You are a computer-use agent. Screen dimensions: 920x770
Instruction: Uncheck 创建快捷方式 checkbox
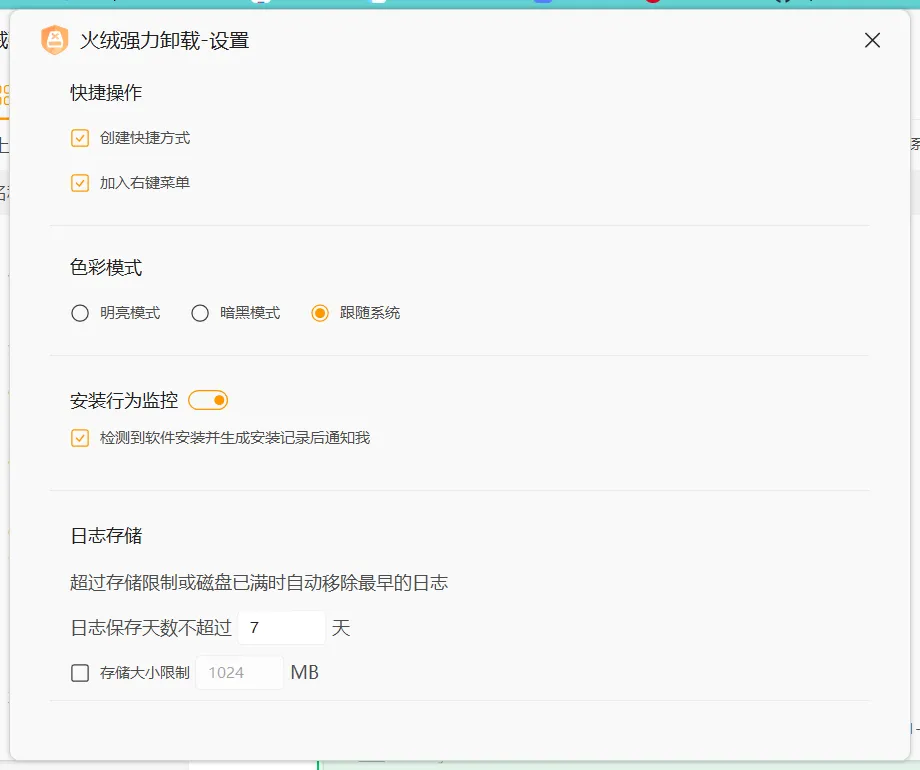point(80,138)
